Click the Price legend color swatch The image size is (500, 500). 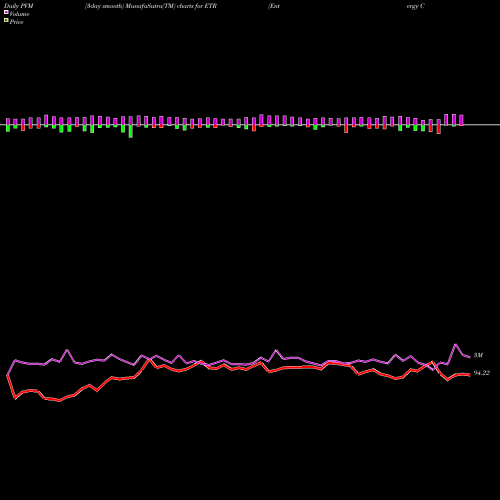pos(6,20)
